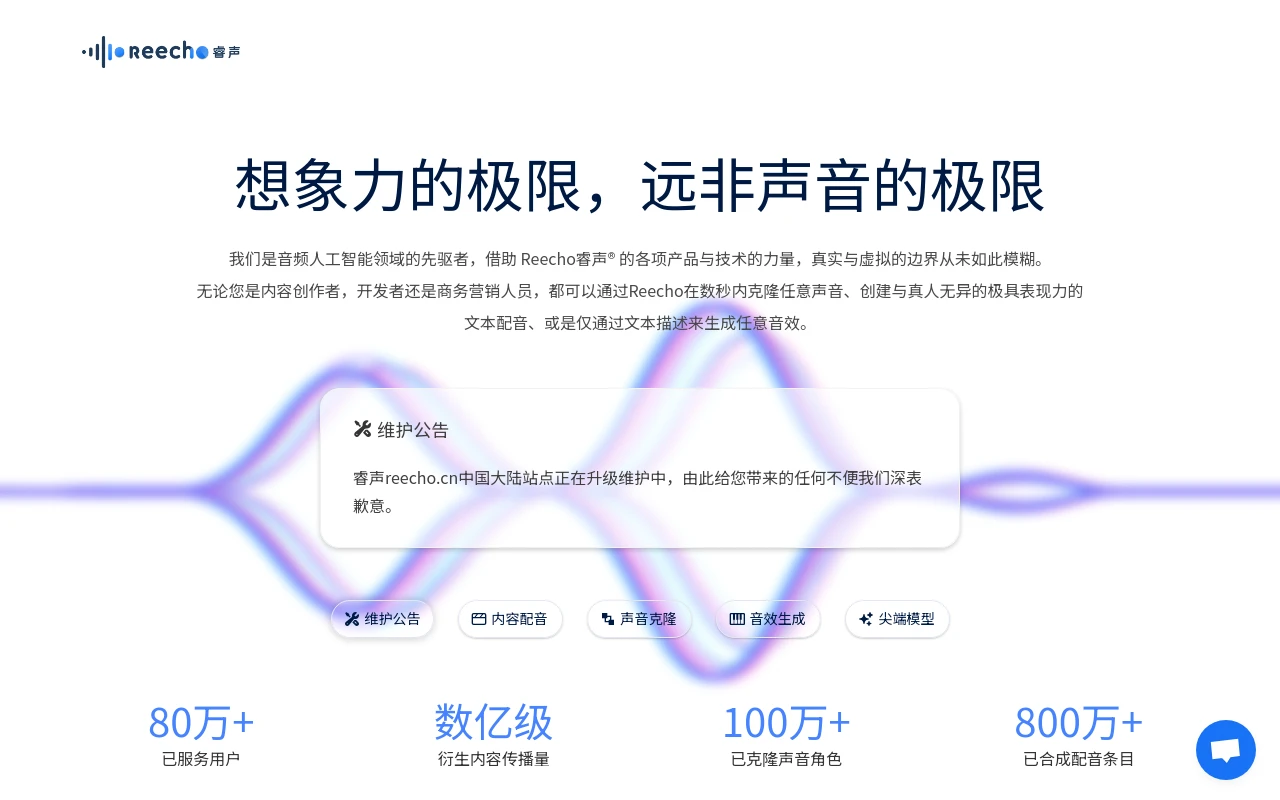1280x800 pixels.
Task: Activate the 维护公告 pill button
Action: [382, 619]
